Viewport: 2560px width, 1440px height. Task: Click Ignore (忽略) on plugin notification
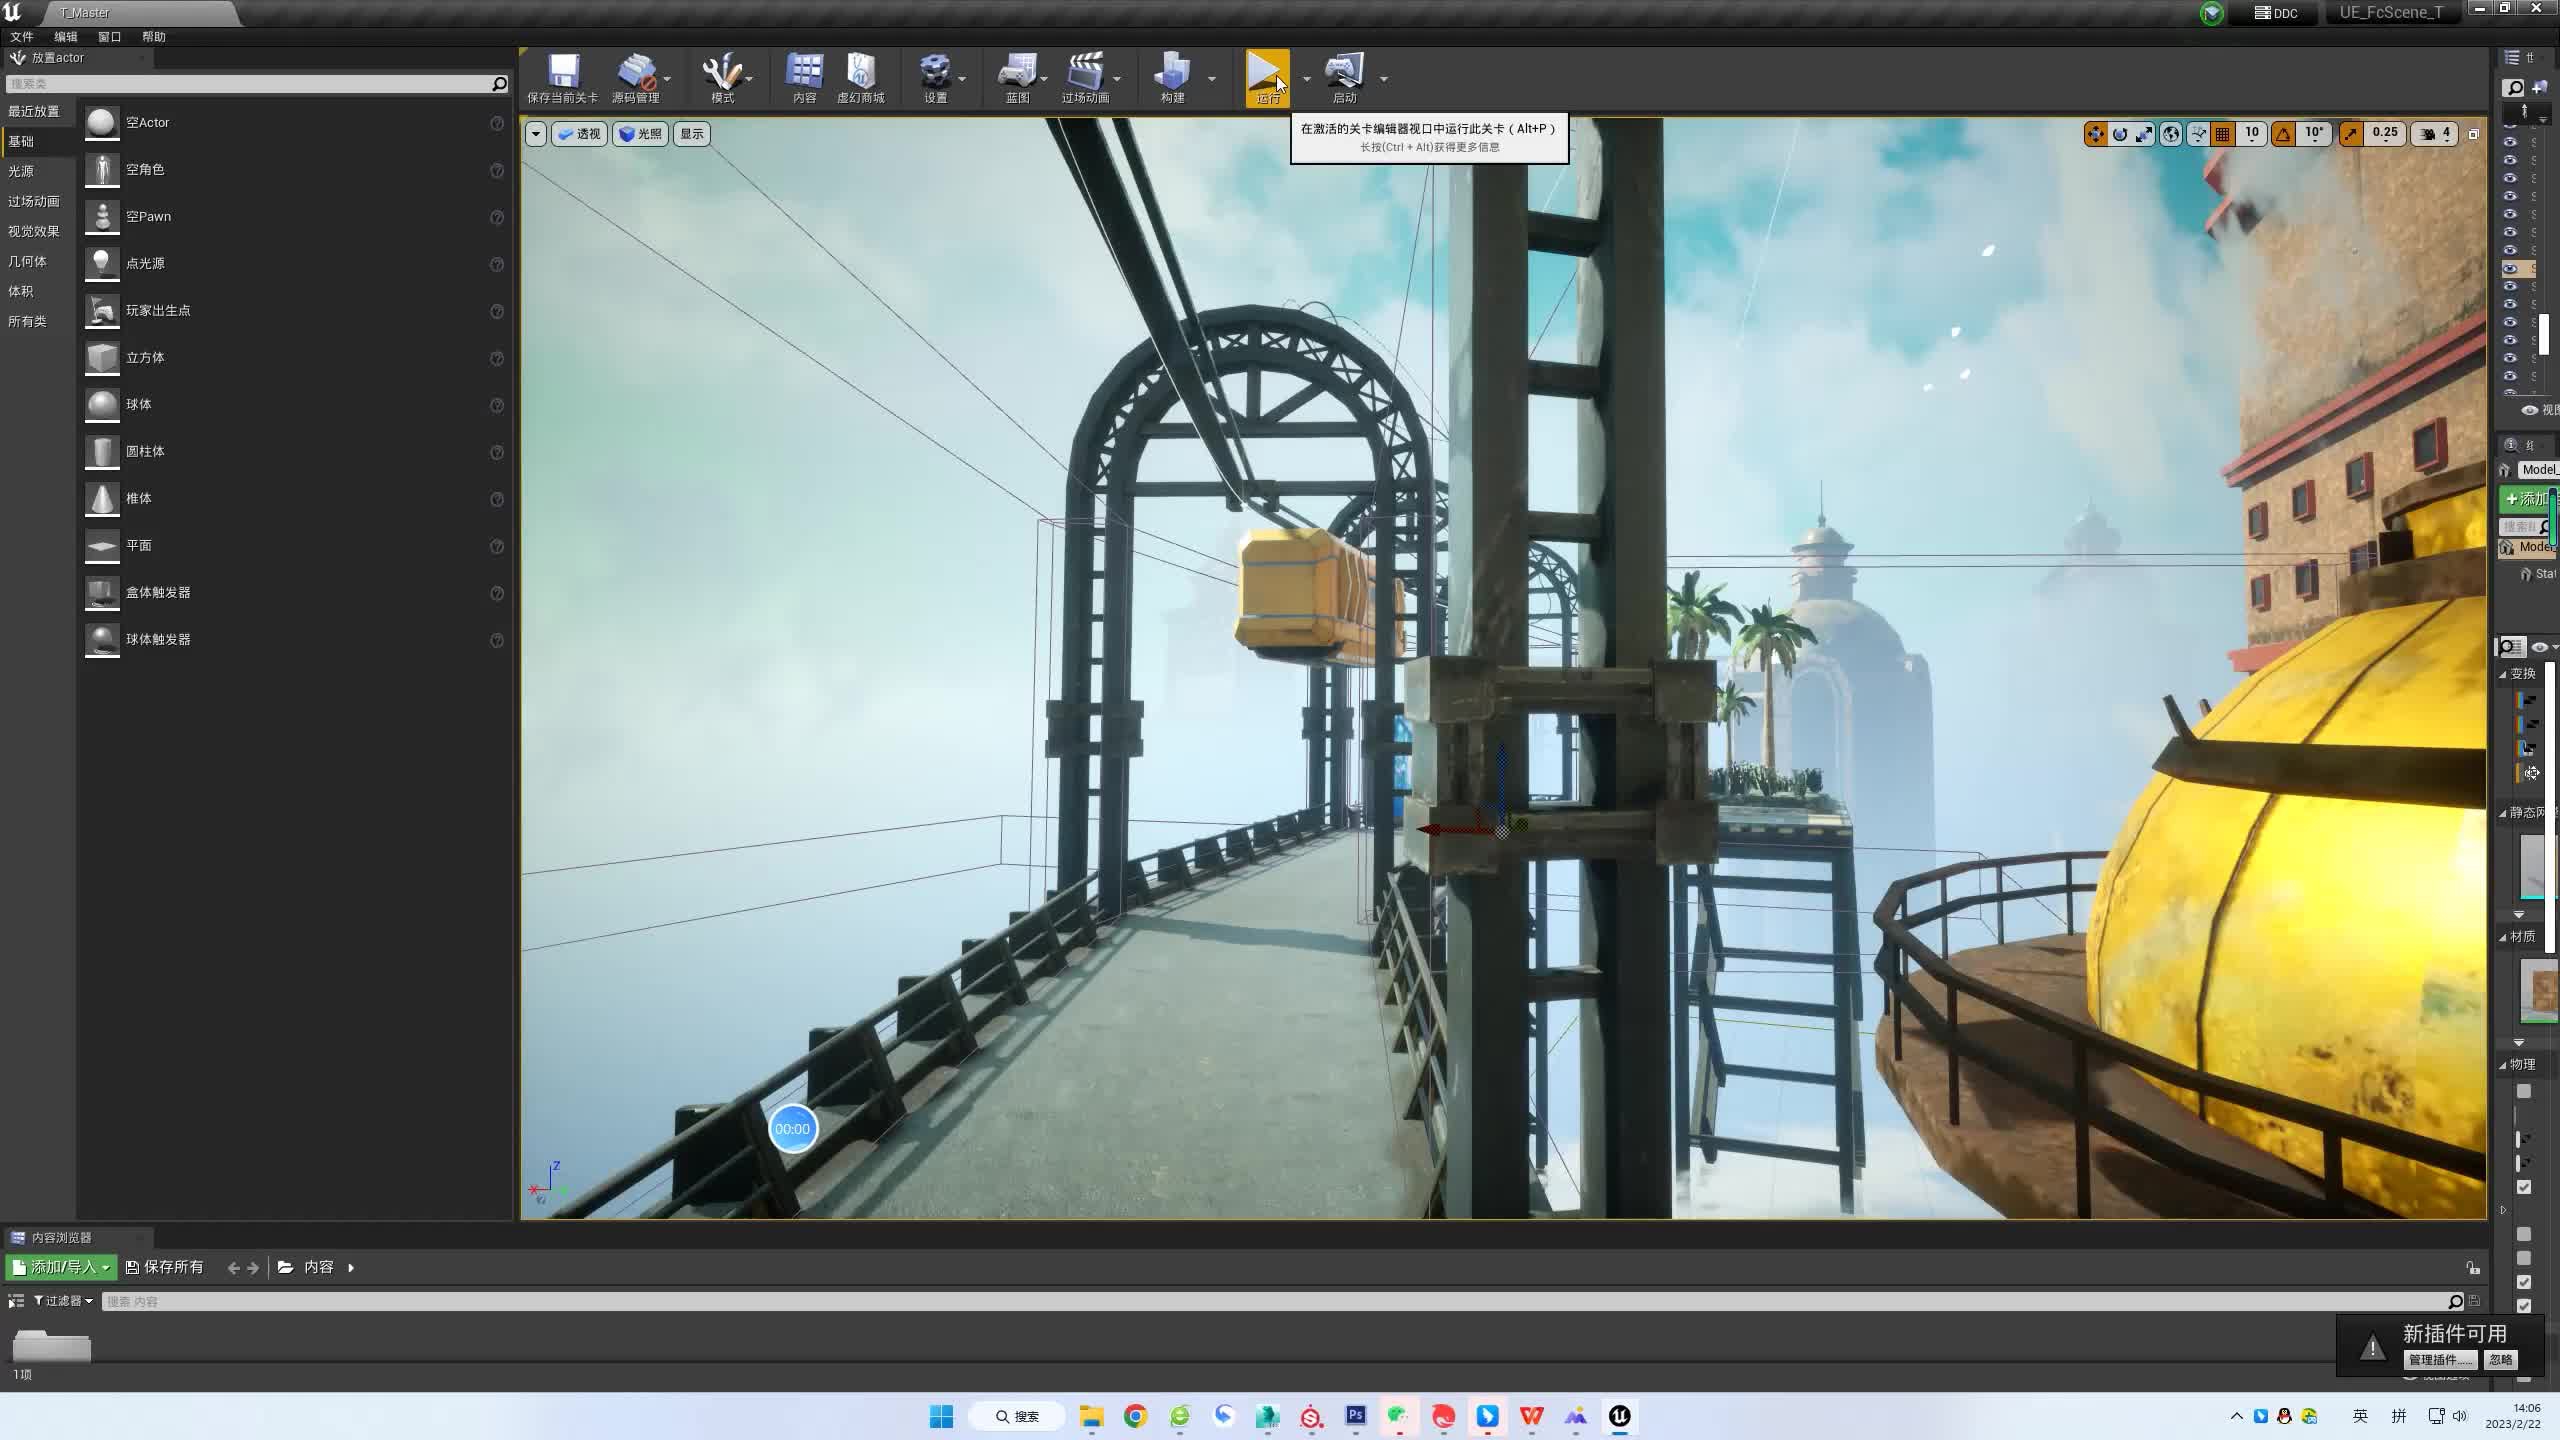tap(2500, 1360)
